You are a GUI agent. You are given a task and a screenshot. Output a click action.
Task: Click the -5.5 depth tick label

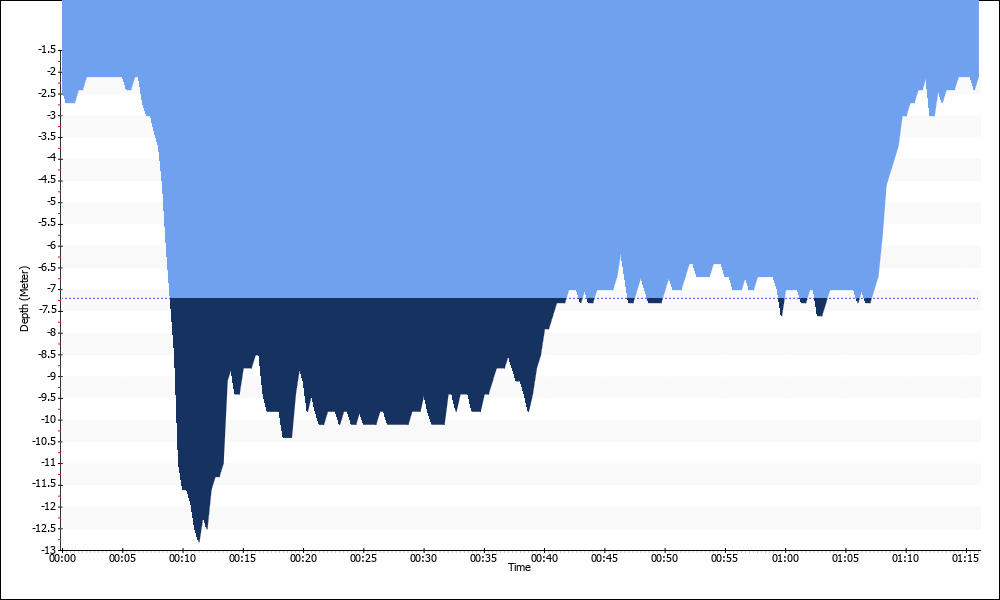[47, 223]
